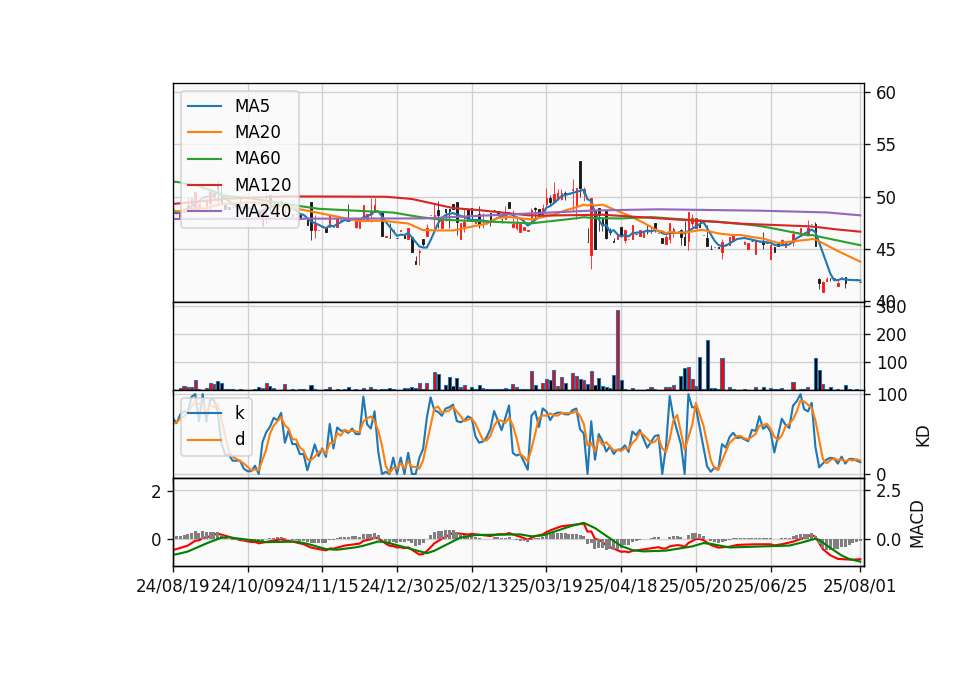Click the KD axis label
The image size is (960, 690).
pos(923,436)
